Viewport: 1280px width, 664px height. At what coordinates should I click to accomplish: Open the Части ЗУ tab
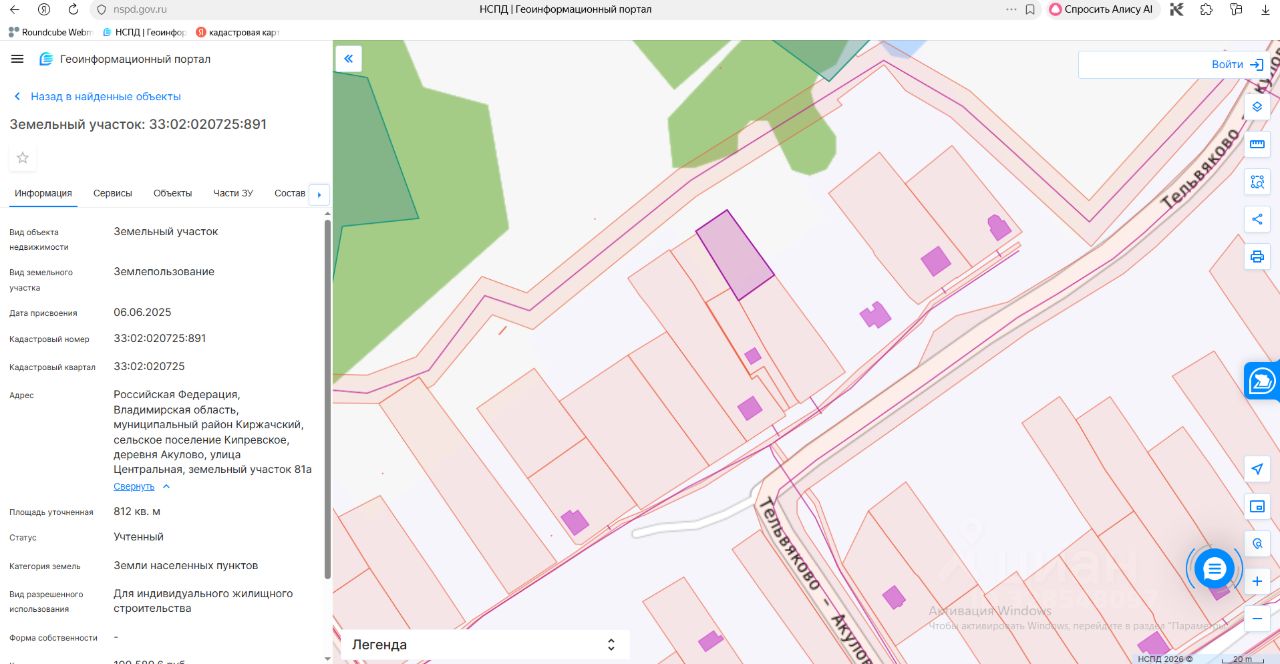click(233, 193)
